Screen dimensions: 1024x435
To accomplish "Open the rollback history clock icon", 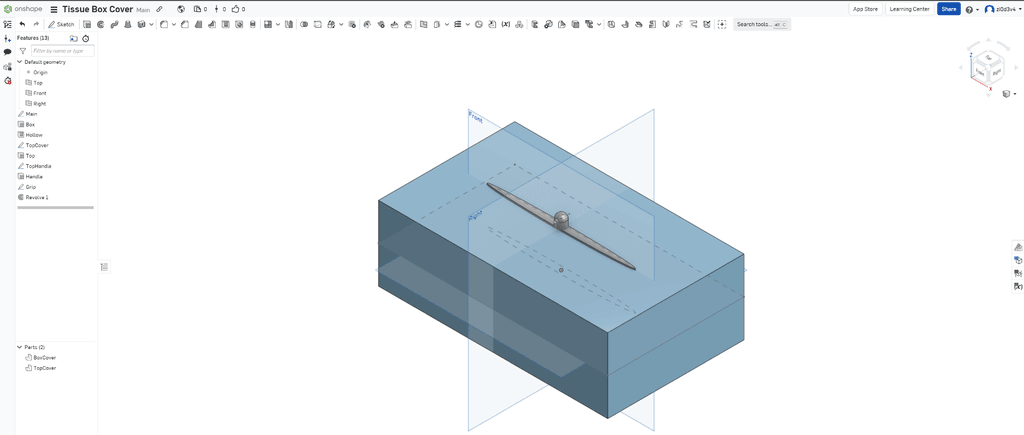I will 86,39.
